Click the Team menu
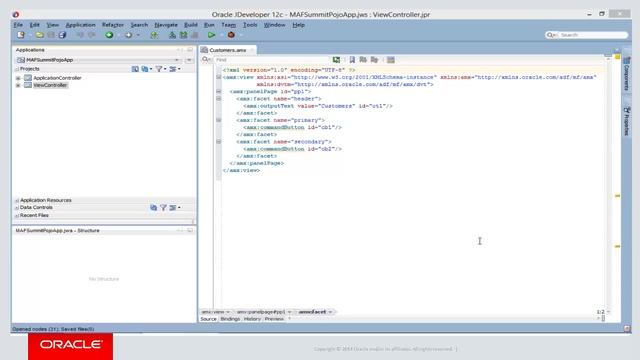 pyautogui.click(x=228, y=25)
